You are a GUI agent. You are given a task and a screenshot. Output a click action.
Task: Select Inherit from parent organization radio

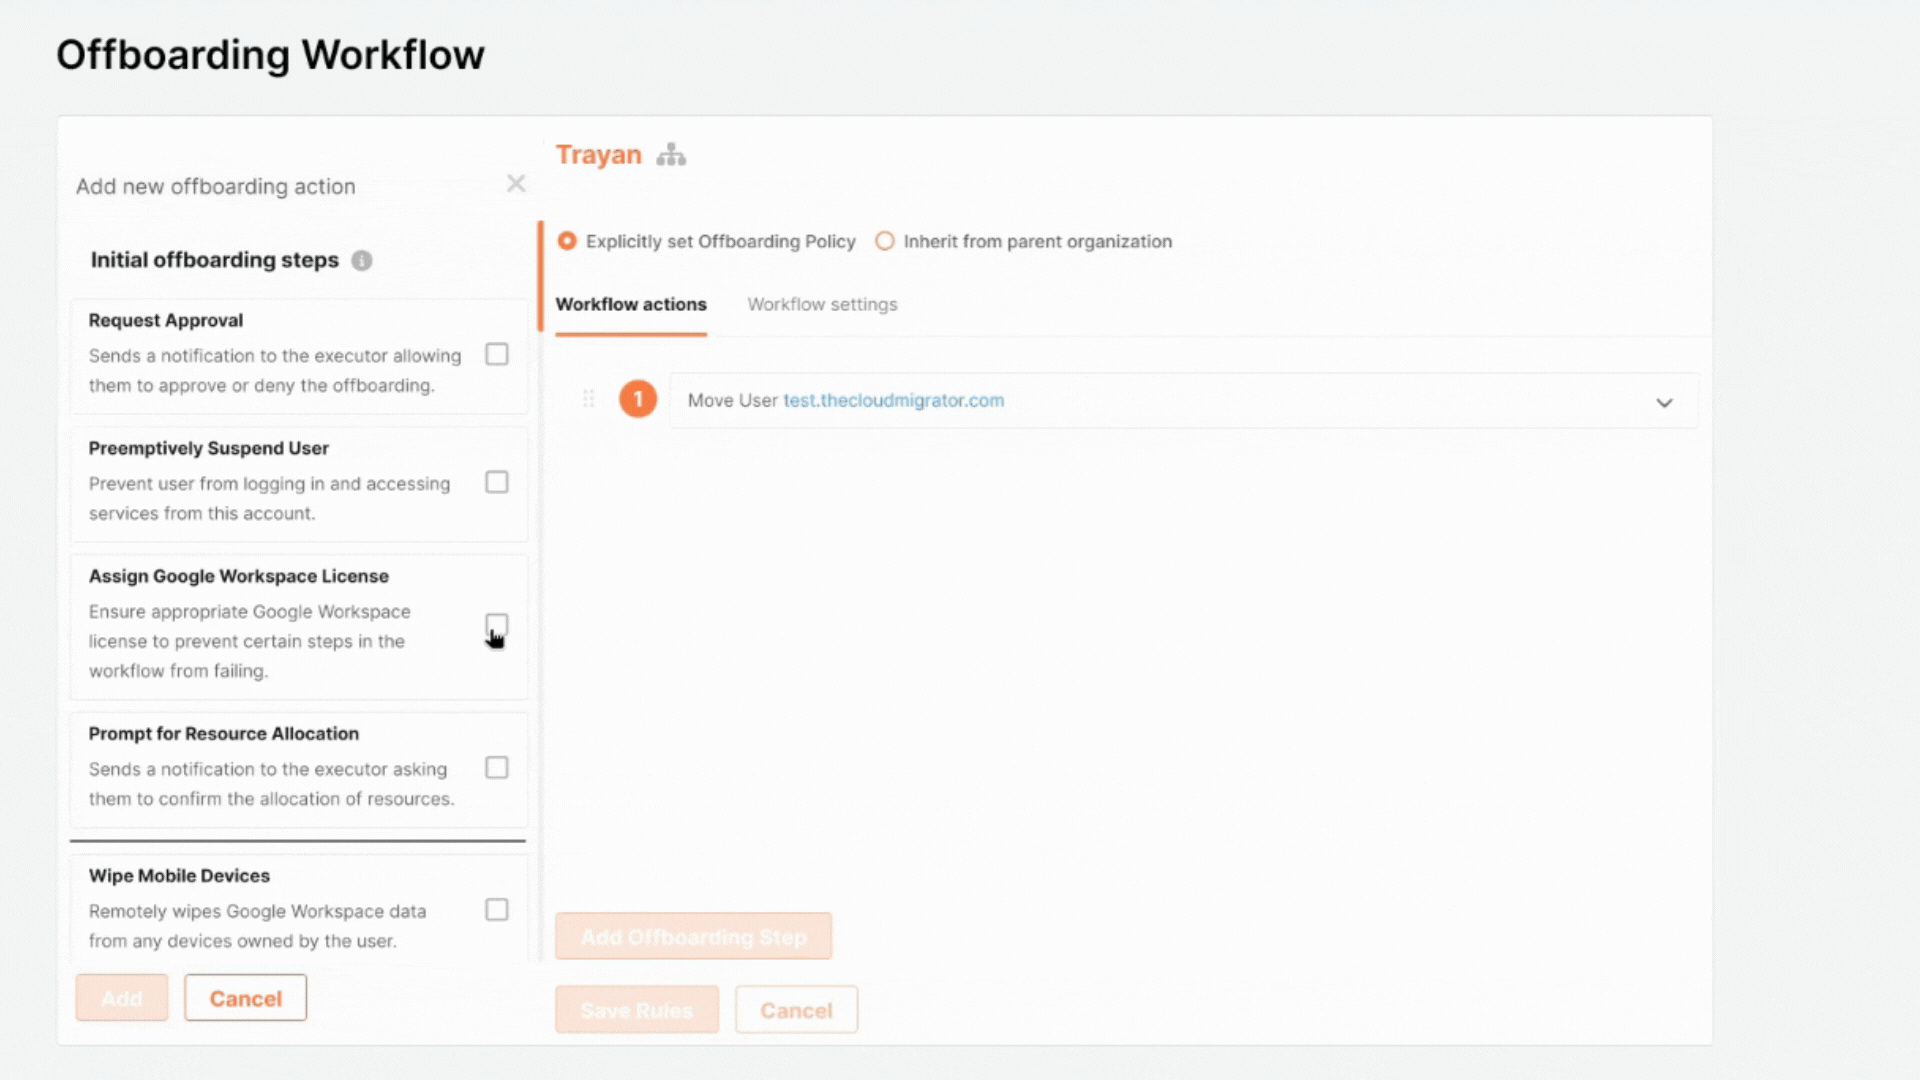pyautogui.click(x=885, y=241)
